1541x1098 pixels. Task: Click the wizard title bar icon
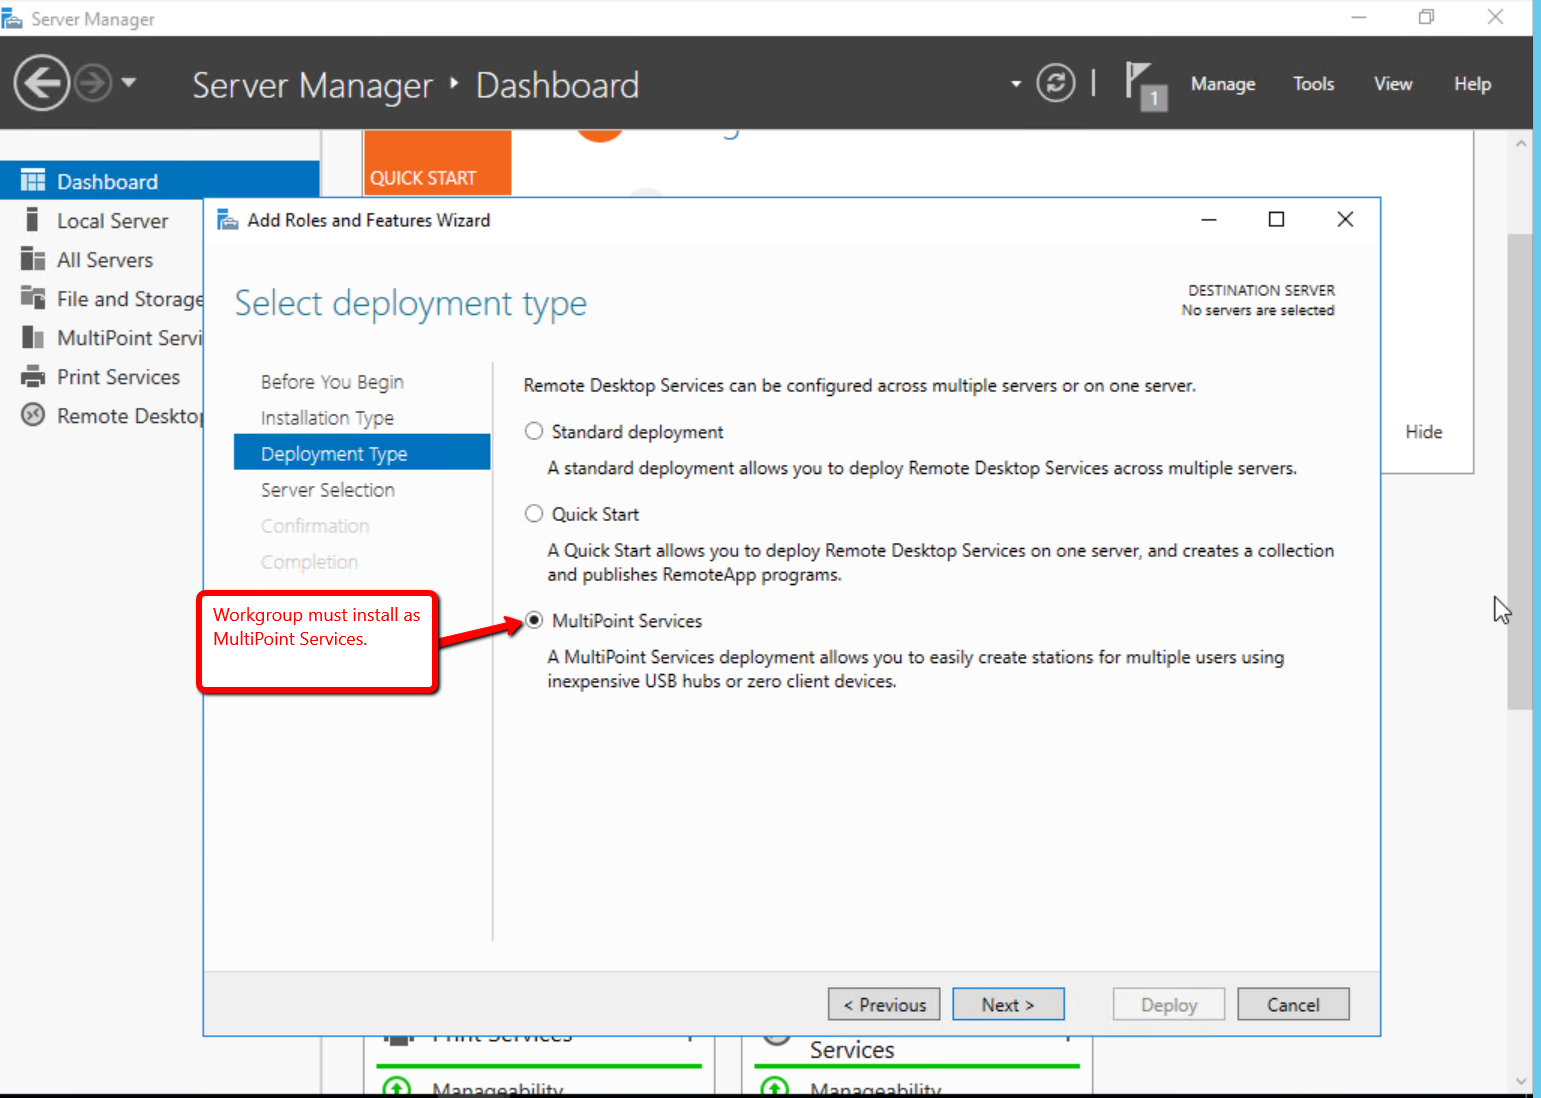tap(227, 220)
